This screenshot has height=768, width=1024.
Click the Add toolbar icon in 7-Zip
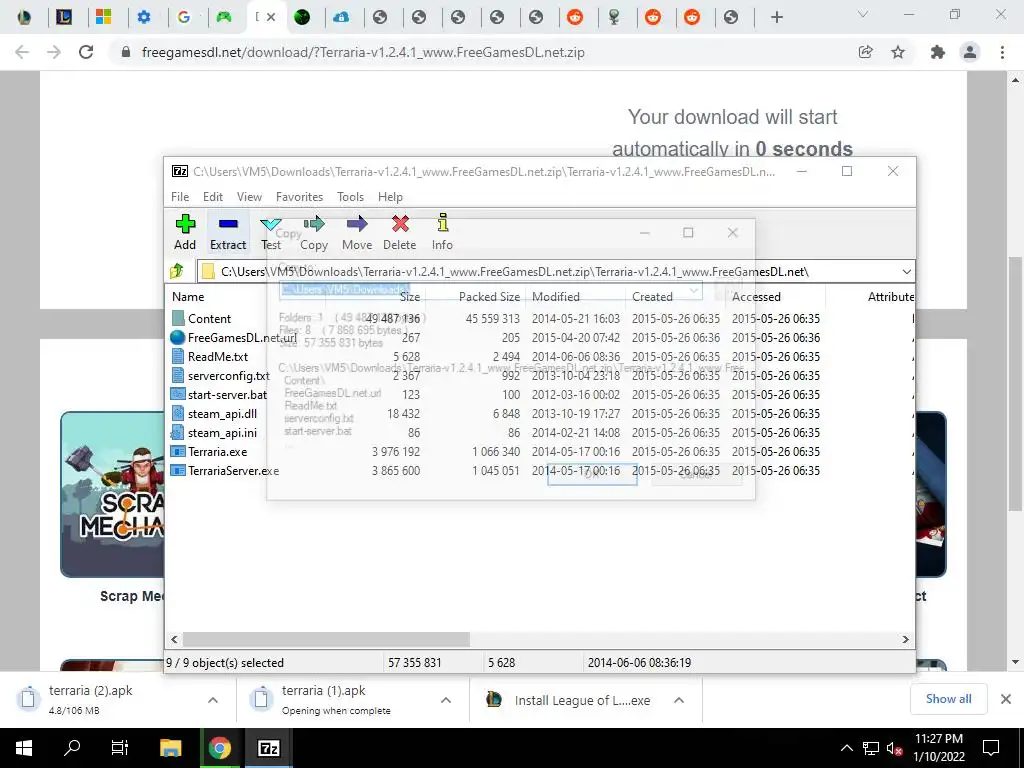(x=185, y=232)
